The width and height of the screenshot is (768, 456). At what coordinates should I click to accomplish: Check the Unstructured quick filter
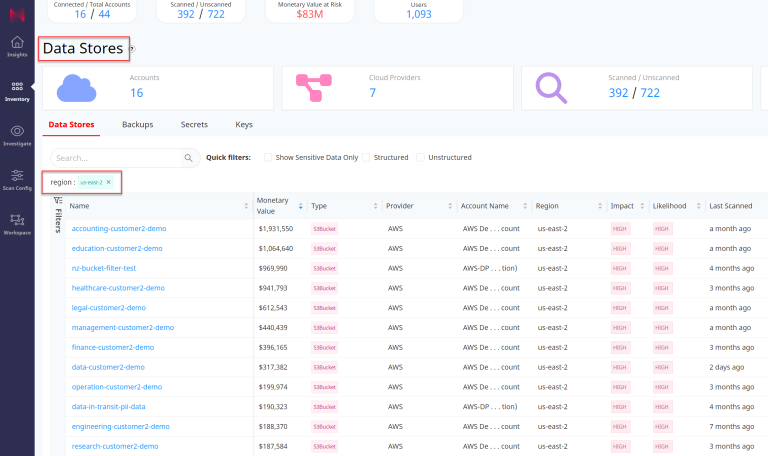point(421,158)
